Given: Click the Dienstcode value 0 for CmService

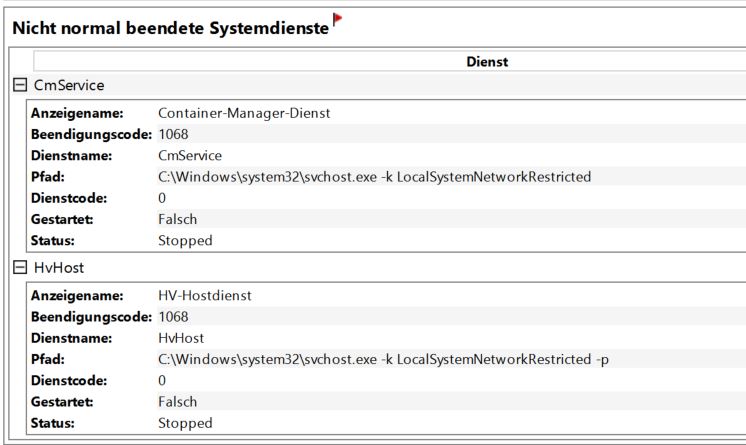Looking at the screenshot, I should click(x=162, y=198).
